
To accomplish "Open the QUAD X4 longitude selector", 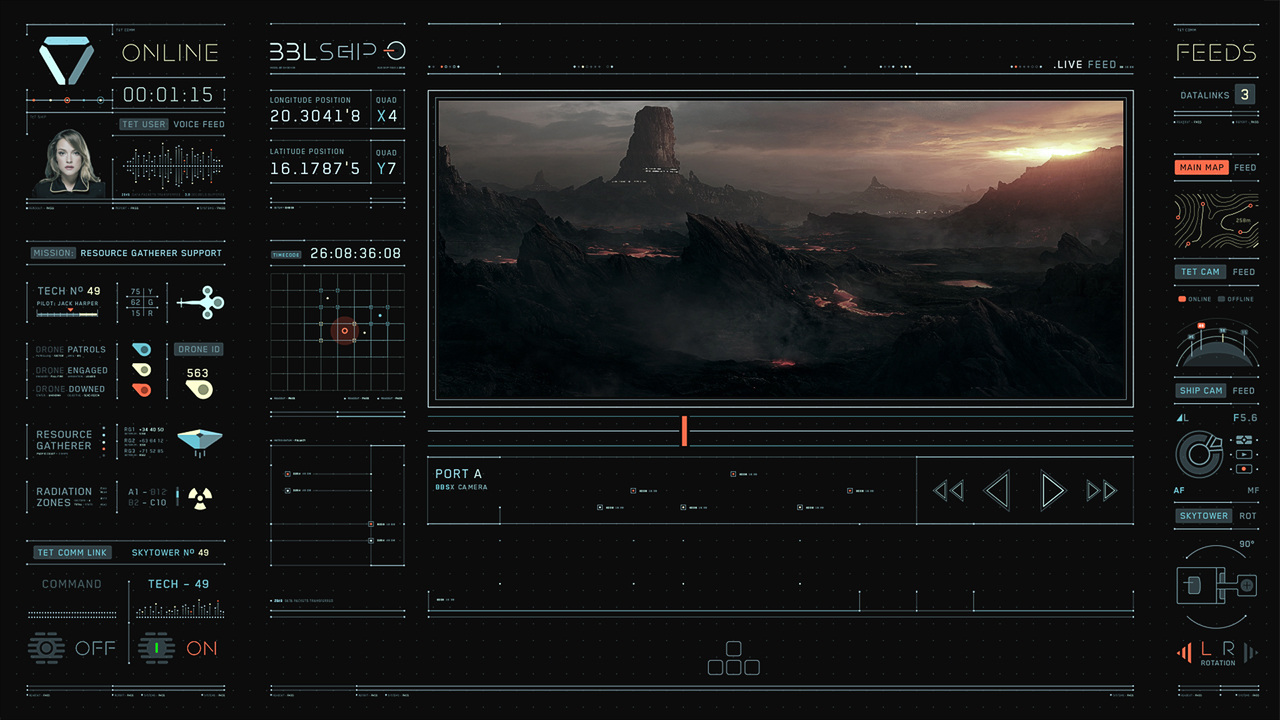I will (x=386, y=116).
